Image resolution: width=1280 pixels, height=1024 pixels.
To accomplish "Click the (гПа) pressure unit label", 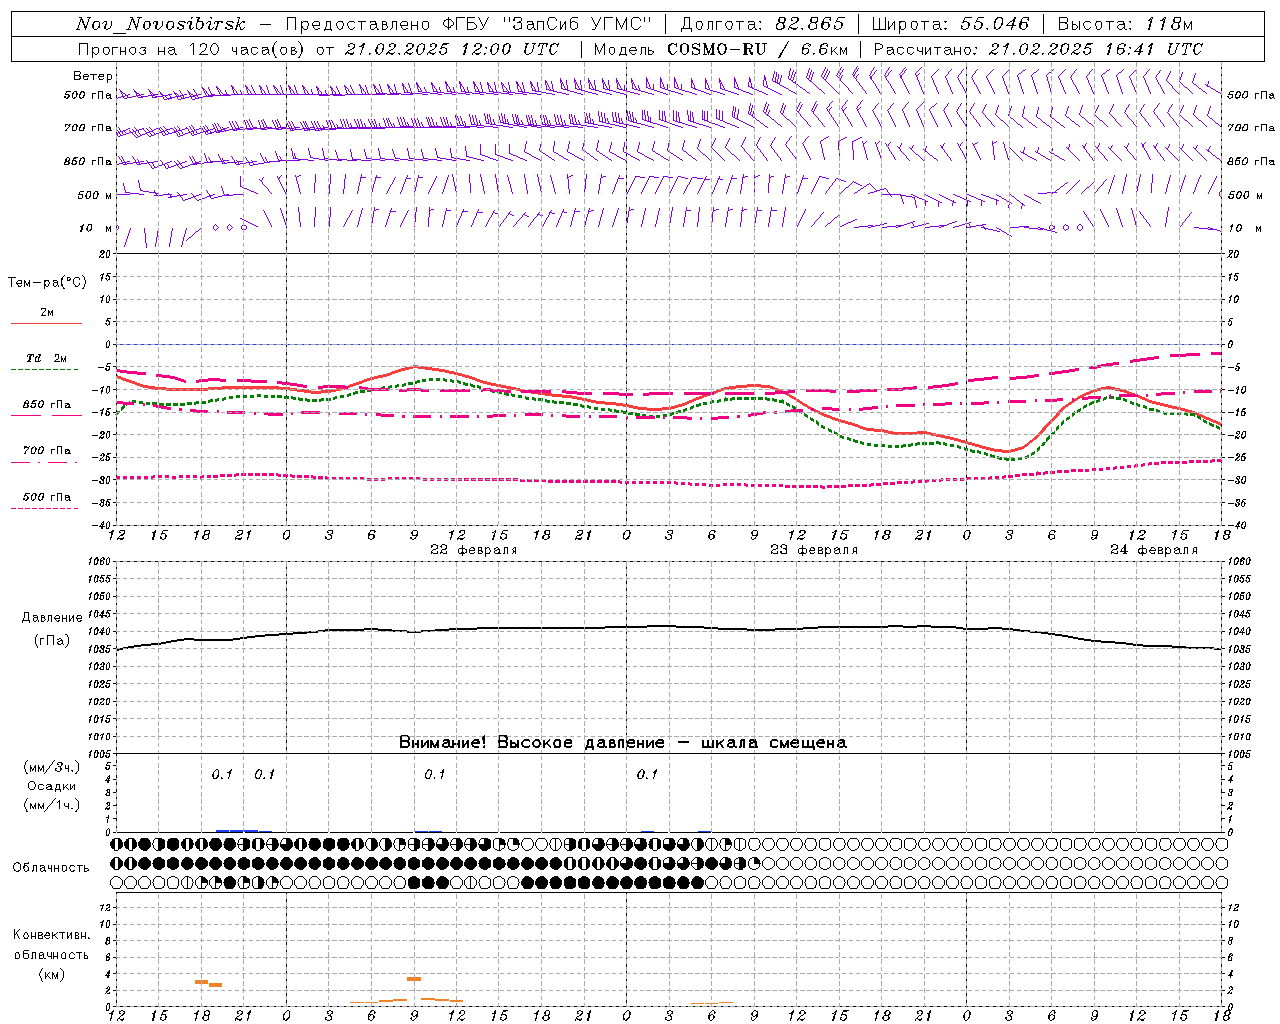I will (52, 641).
